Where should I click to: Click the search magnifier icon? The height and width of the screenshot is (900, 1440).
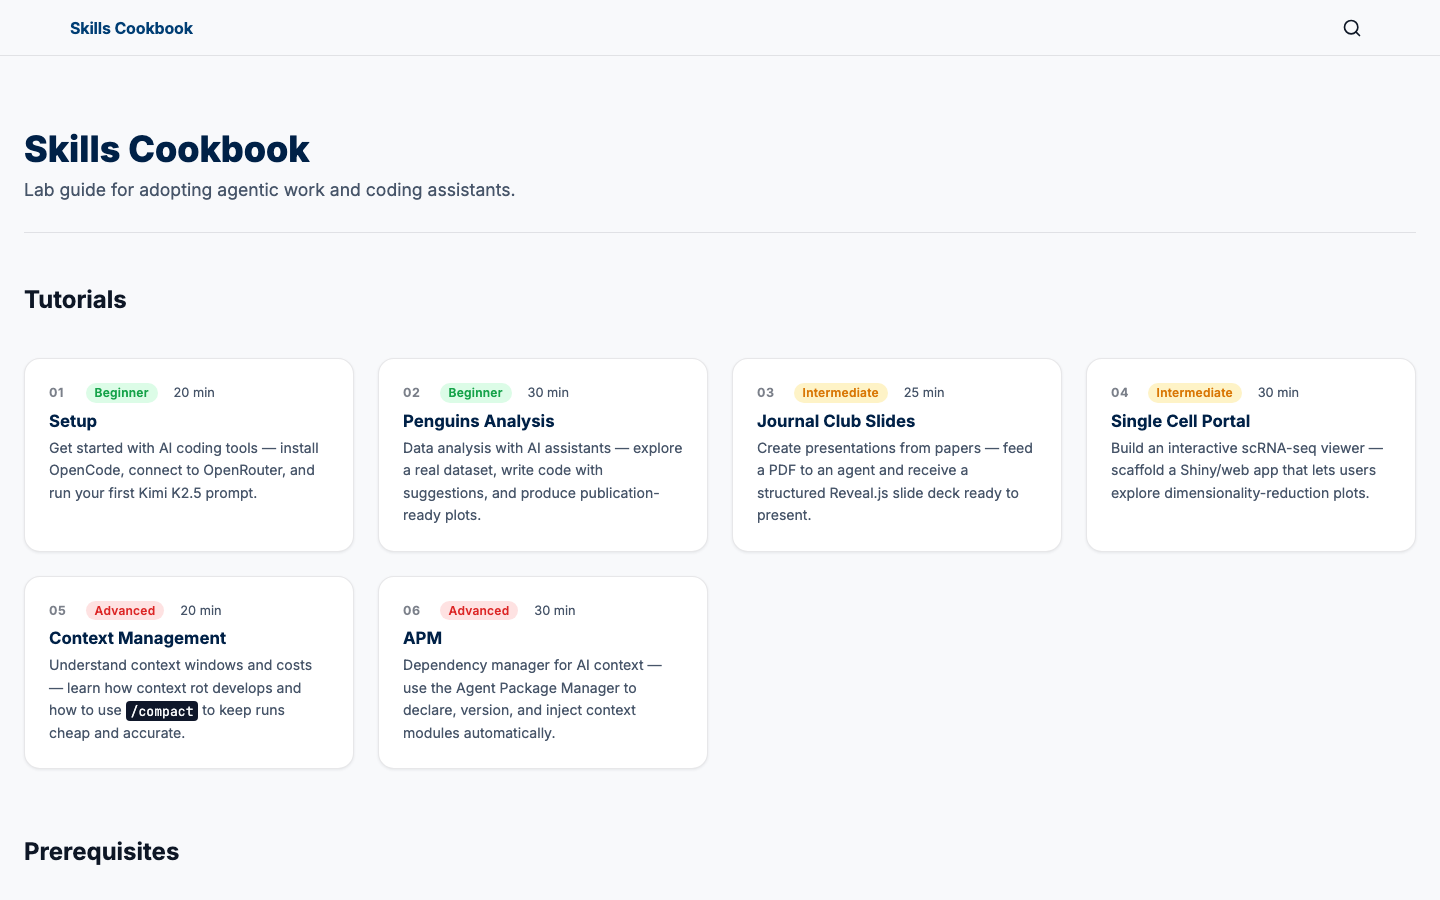point(1352,28)
